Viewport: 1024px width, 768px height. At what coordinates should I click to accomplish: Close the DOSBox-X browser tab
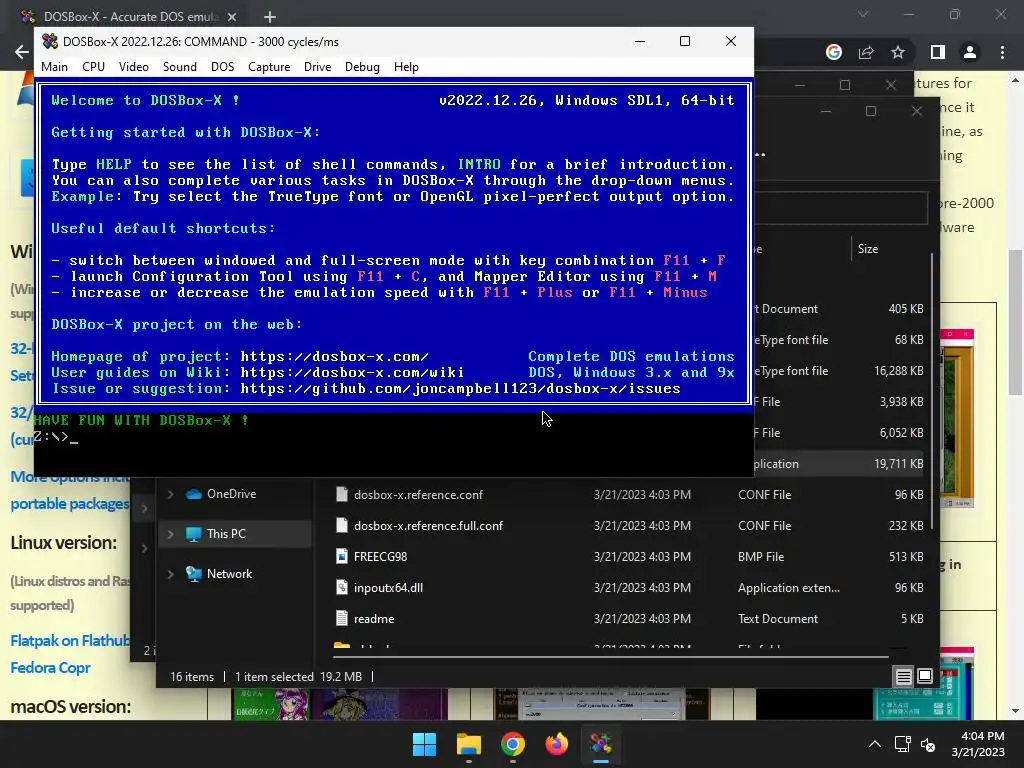232,16
